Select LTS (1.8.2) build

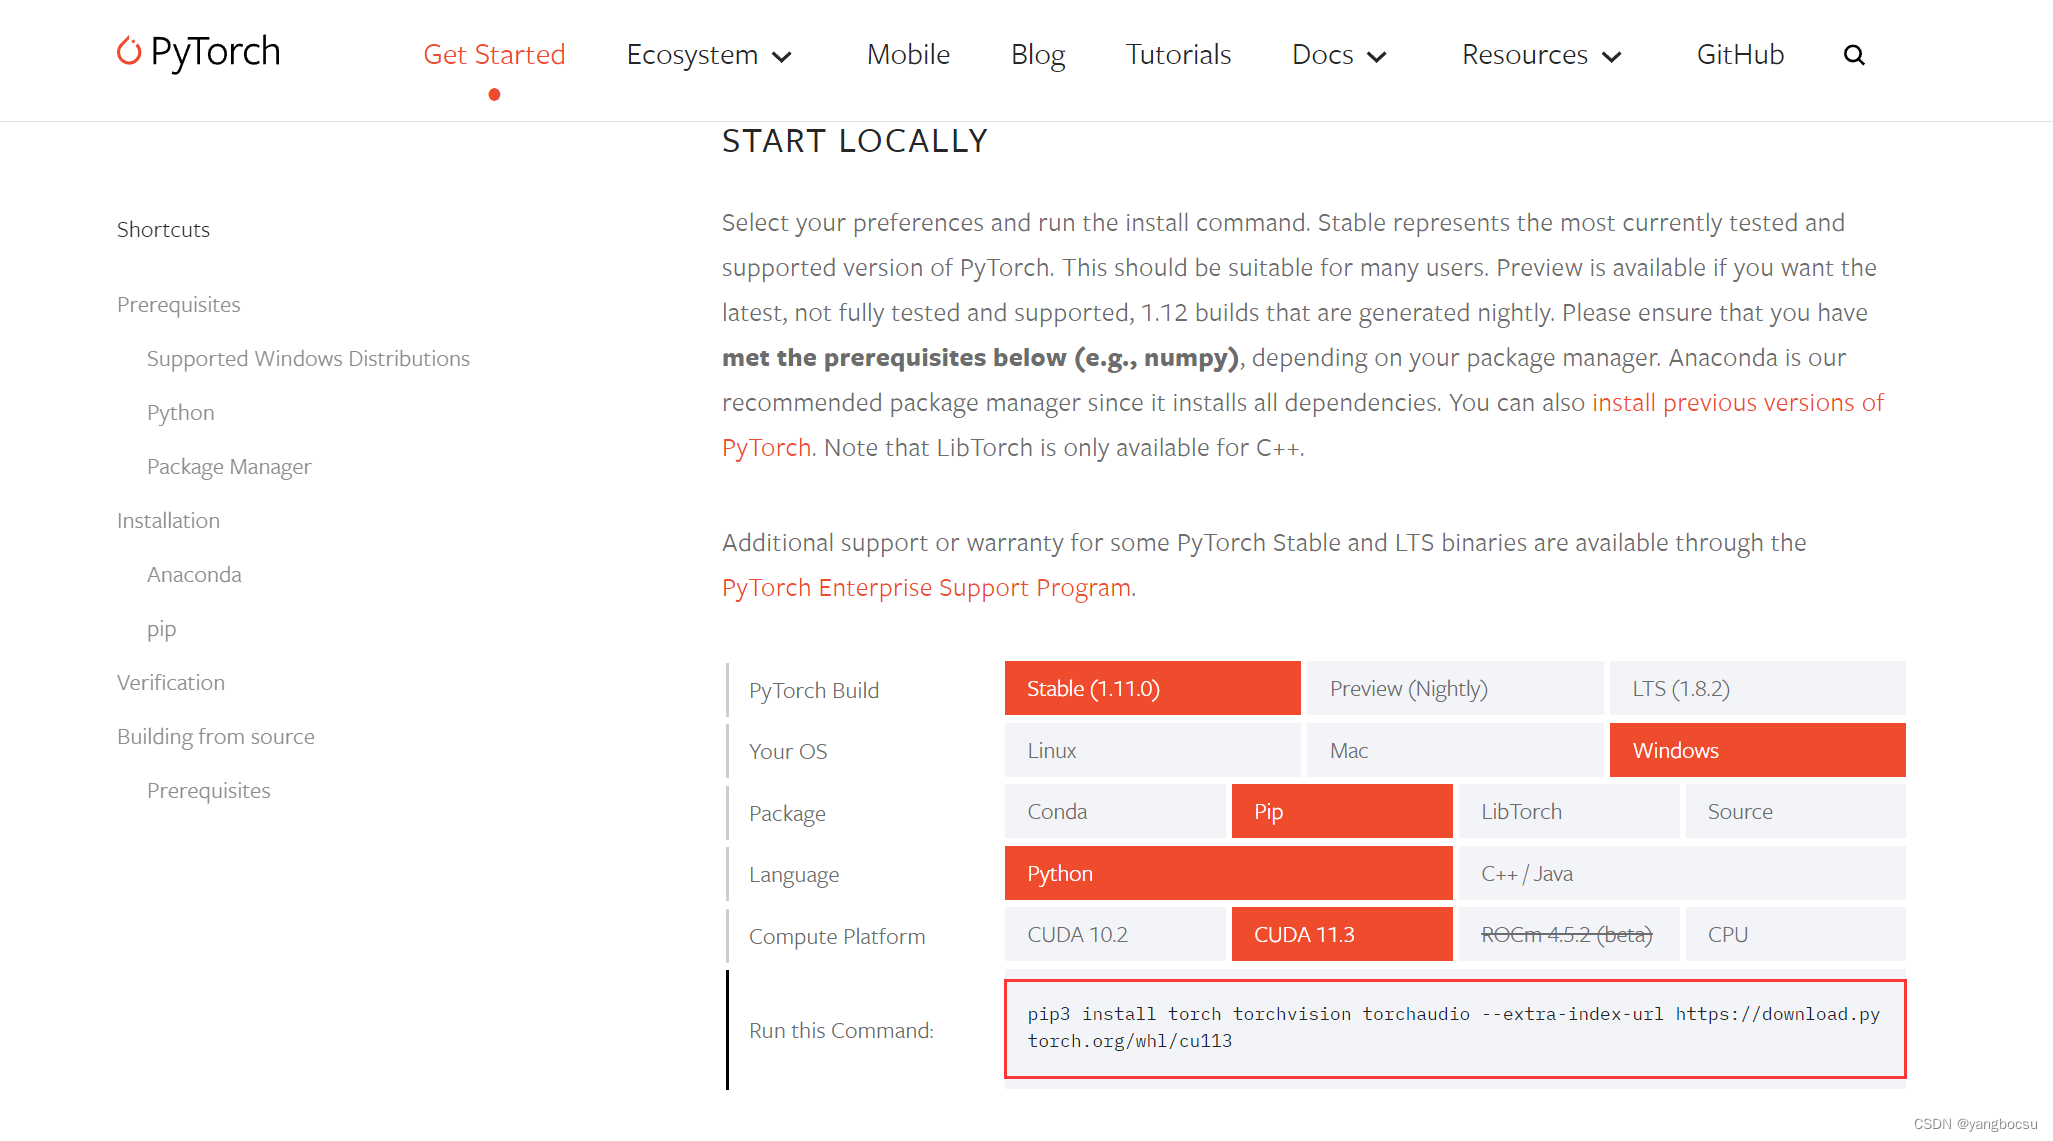tap(1756, 689)
